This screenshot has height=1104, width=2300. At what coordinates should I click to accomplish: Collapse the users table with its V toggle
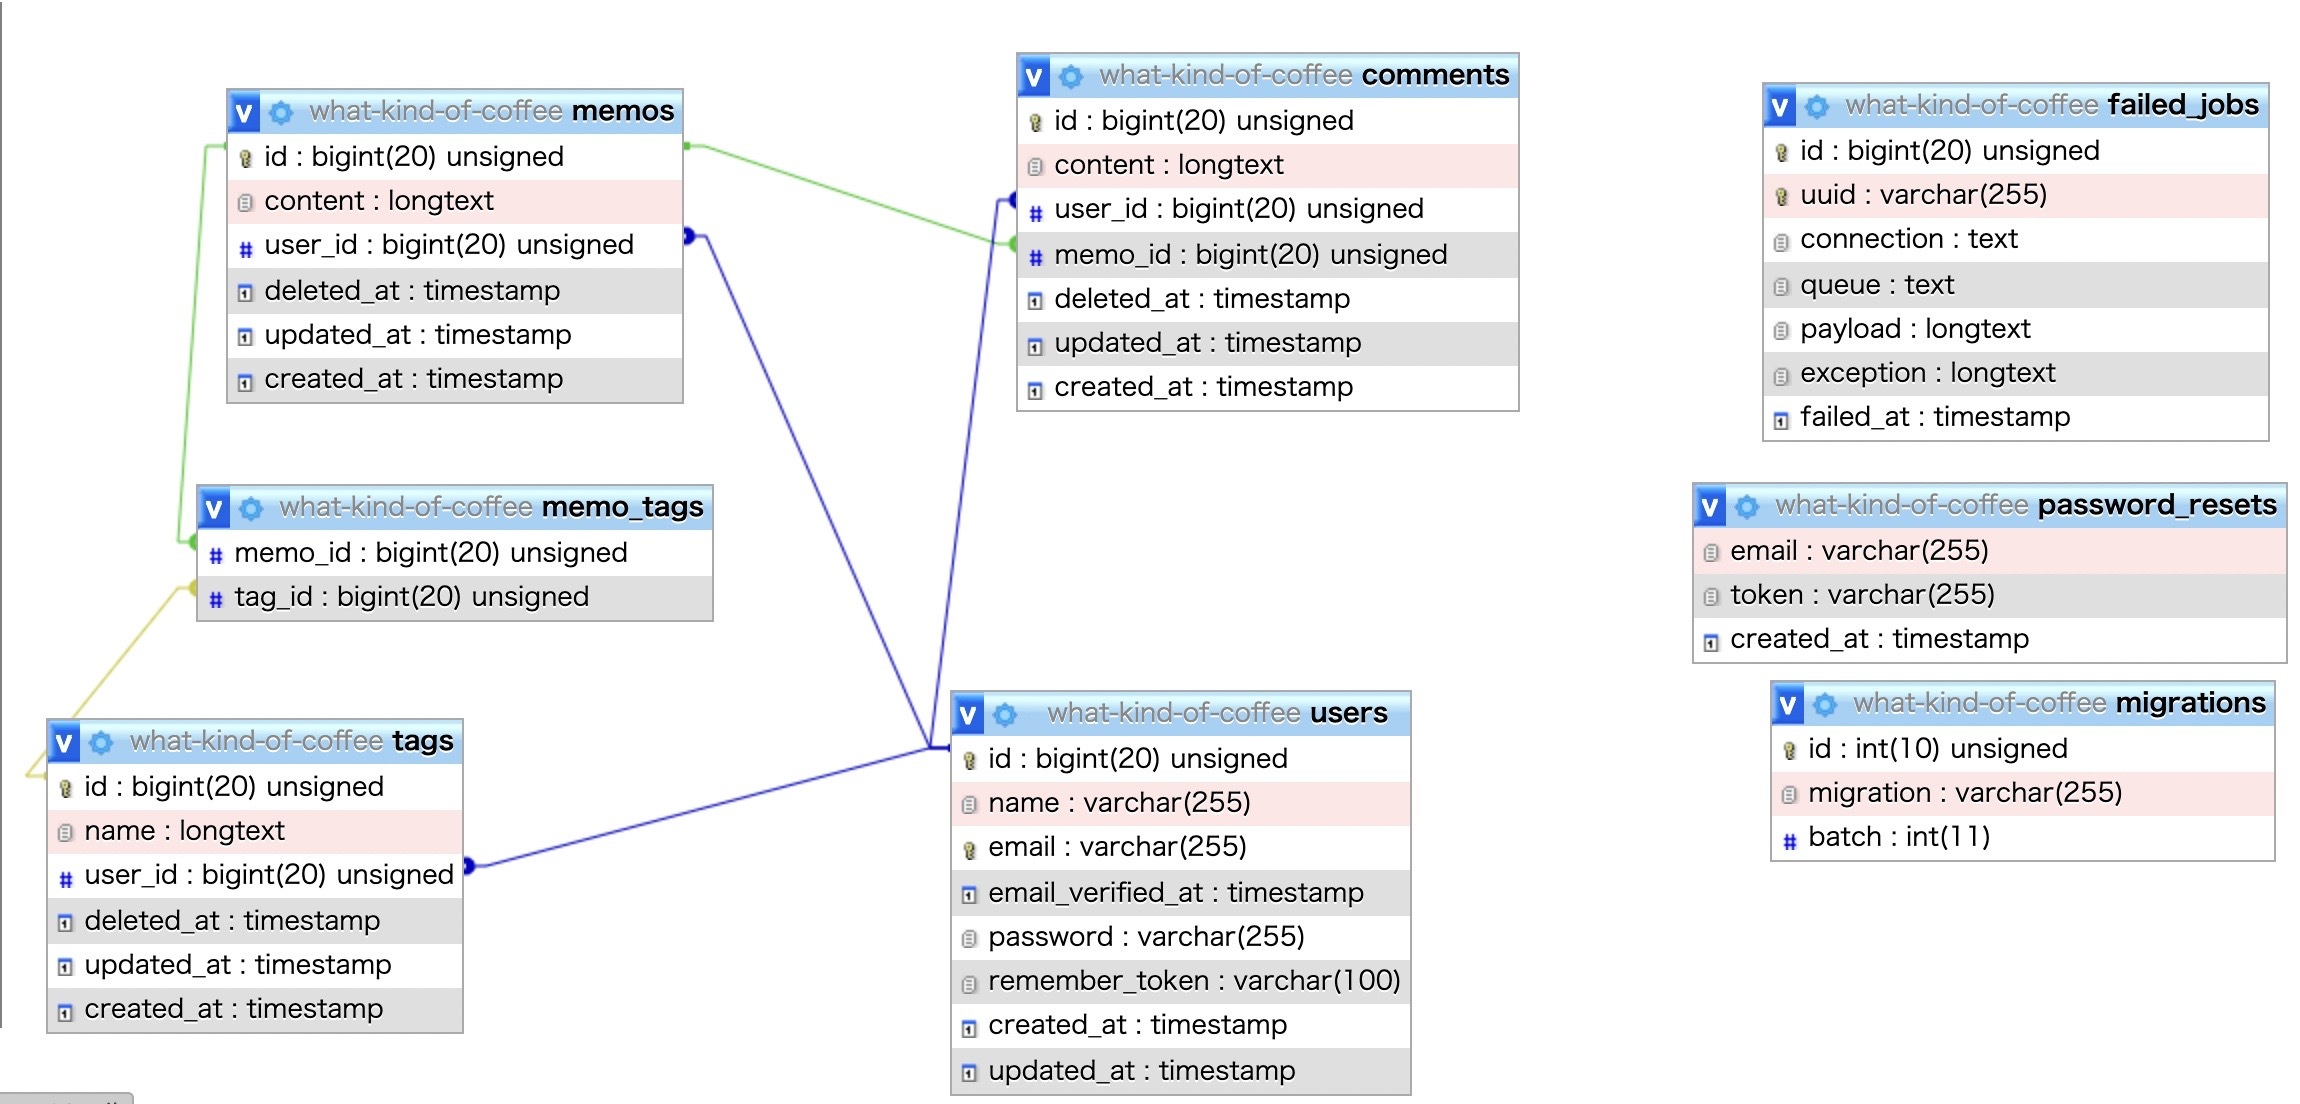pos(968,714)
